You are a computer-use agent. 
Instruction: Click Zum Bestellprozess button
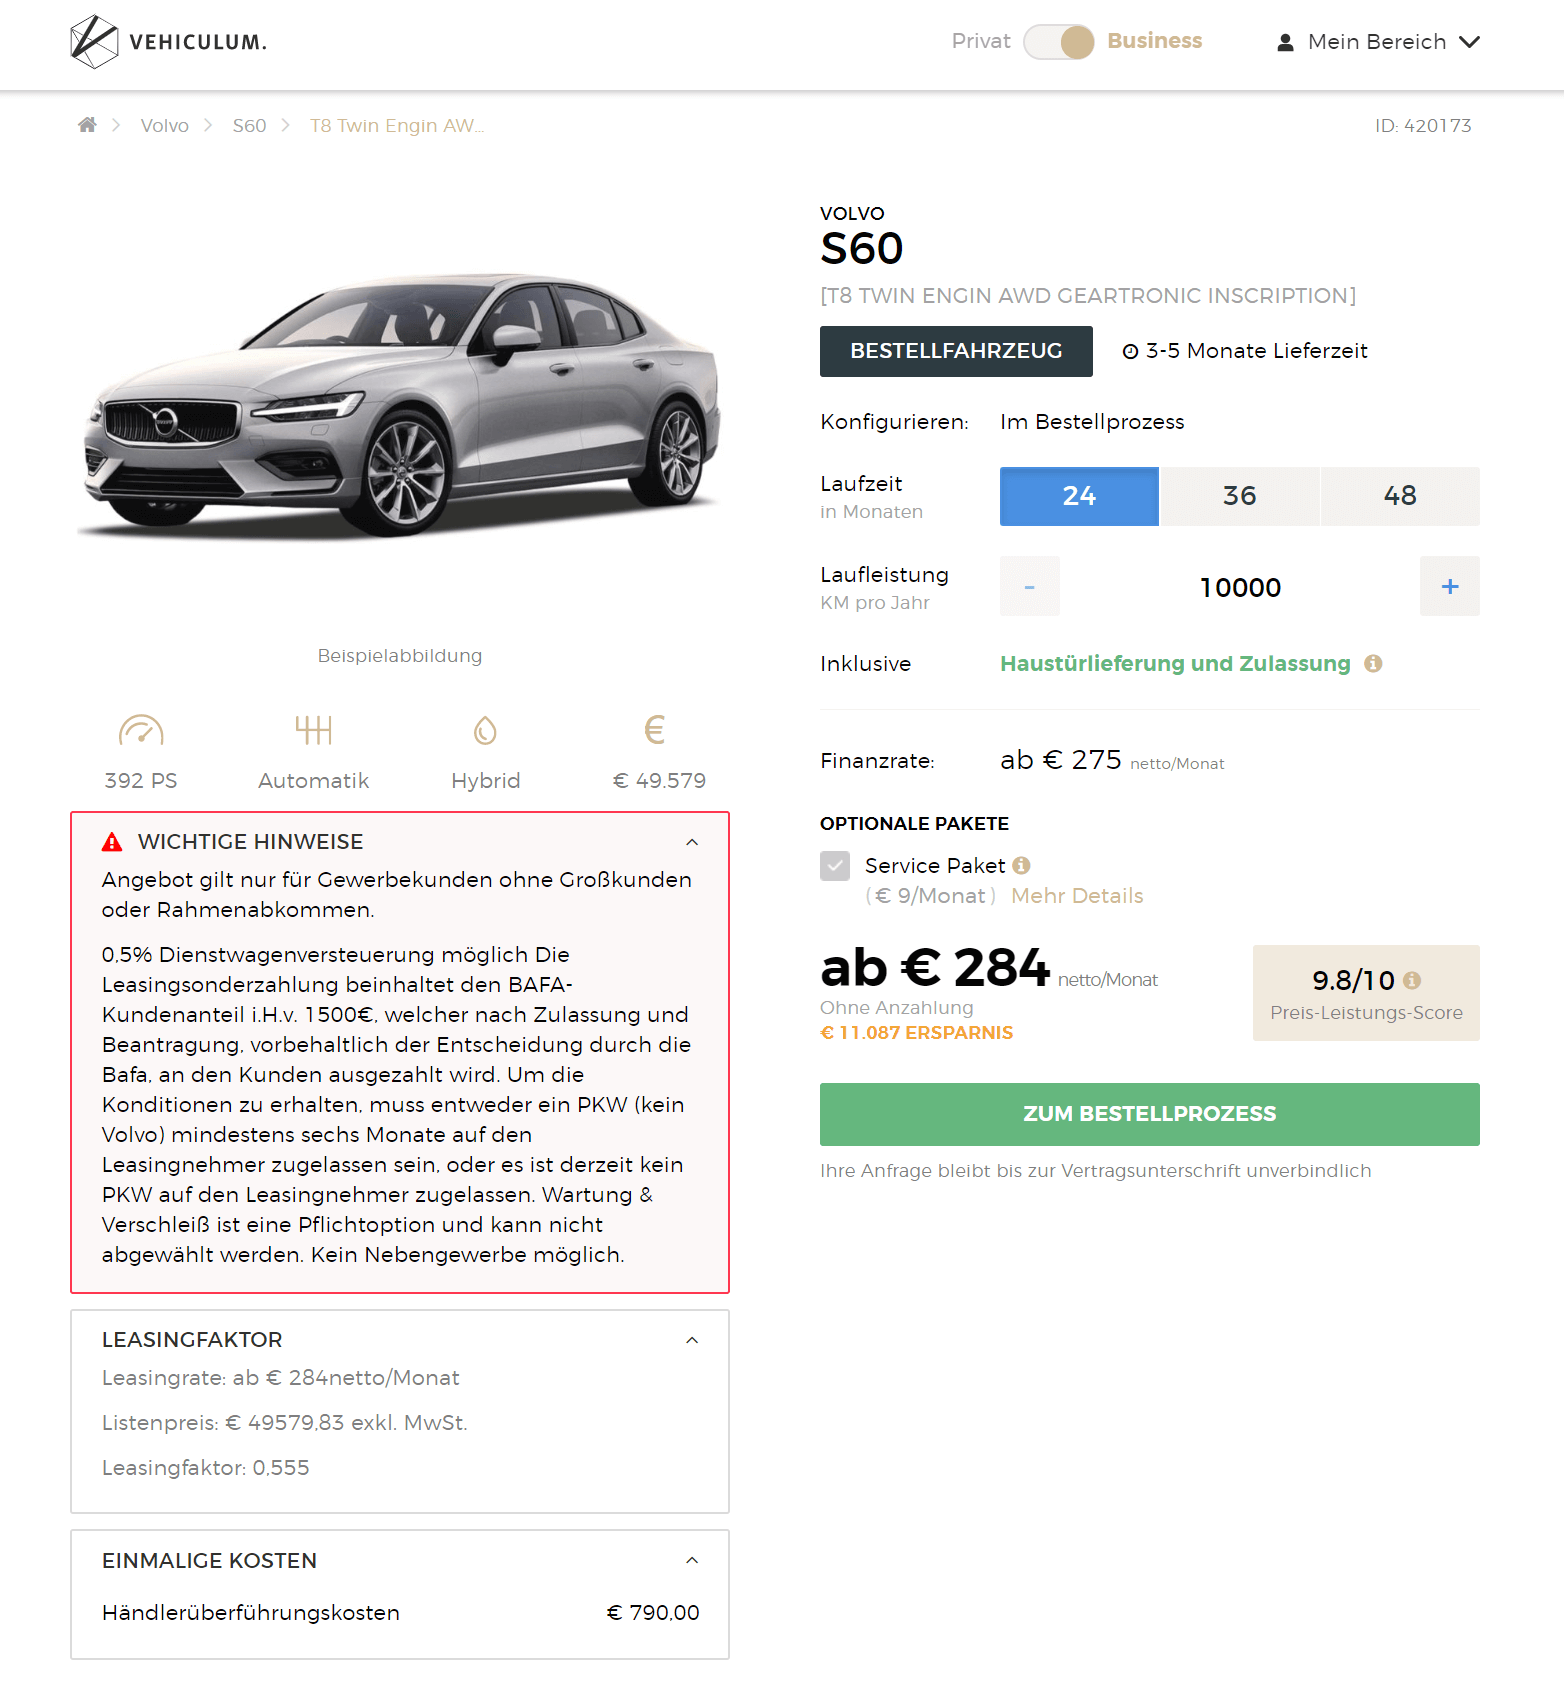1150,1114
